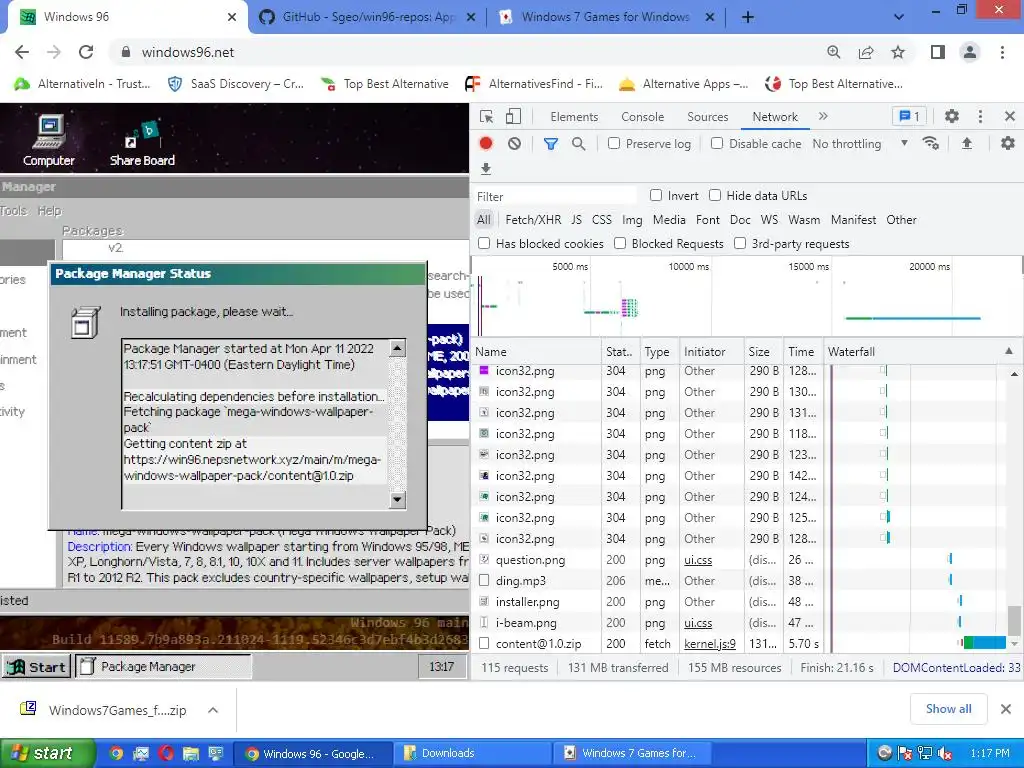Image resolution: width=1024 pixels, height=768 pixels.
Task: Click the status log scroll up arrow
Action: pyautogui.click(x=397, y=348)
